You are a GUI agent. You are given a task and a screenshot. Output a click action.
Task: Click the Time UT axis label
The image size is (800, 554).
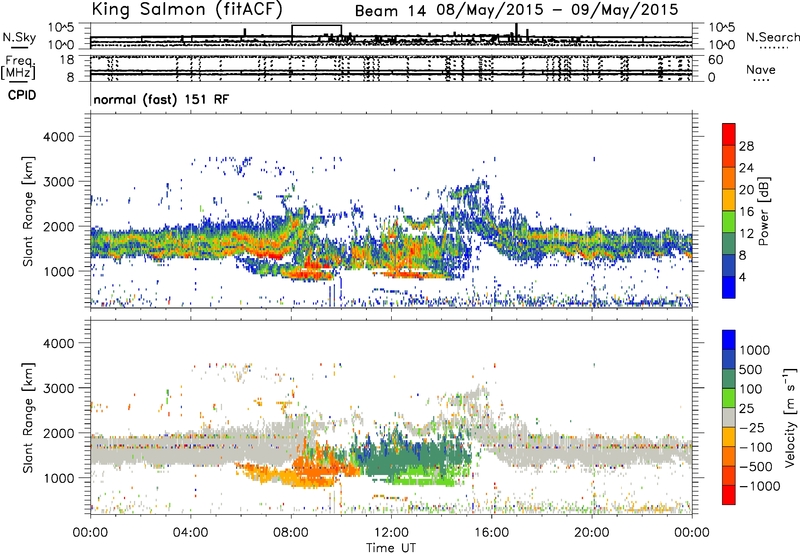click(391, 548)
